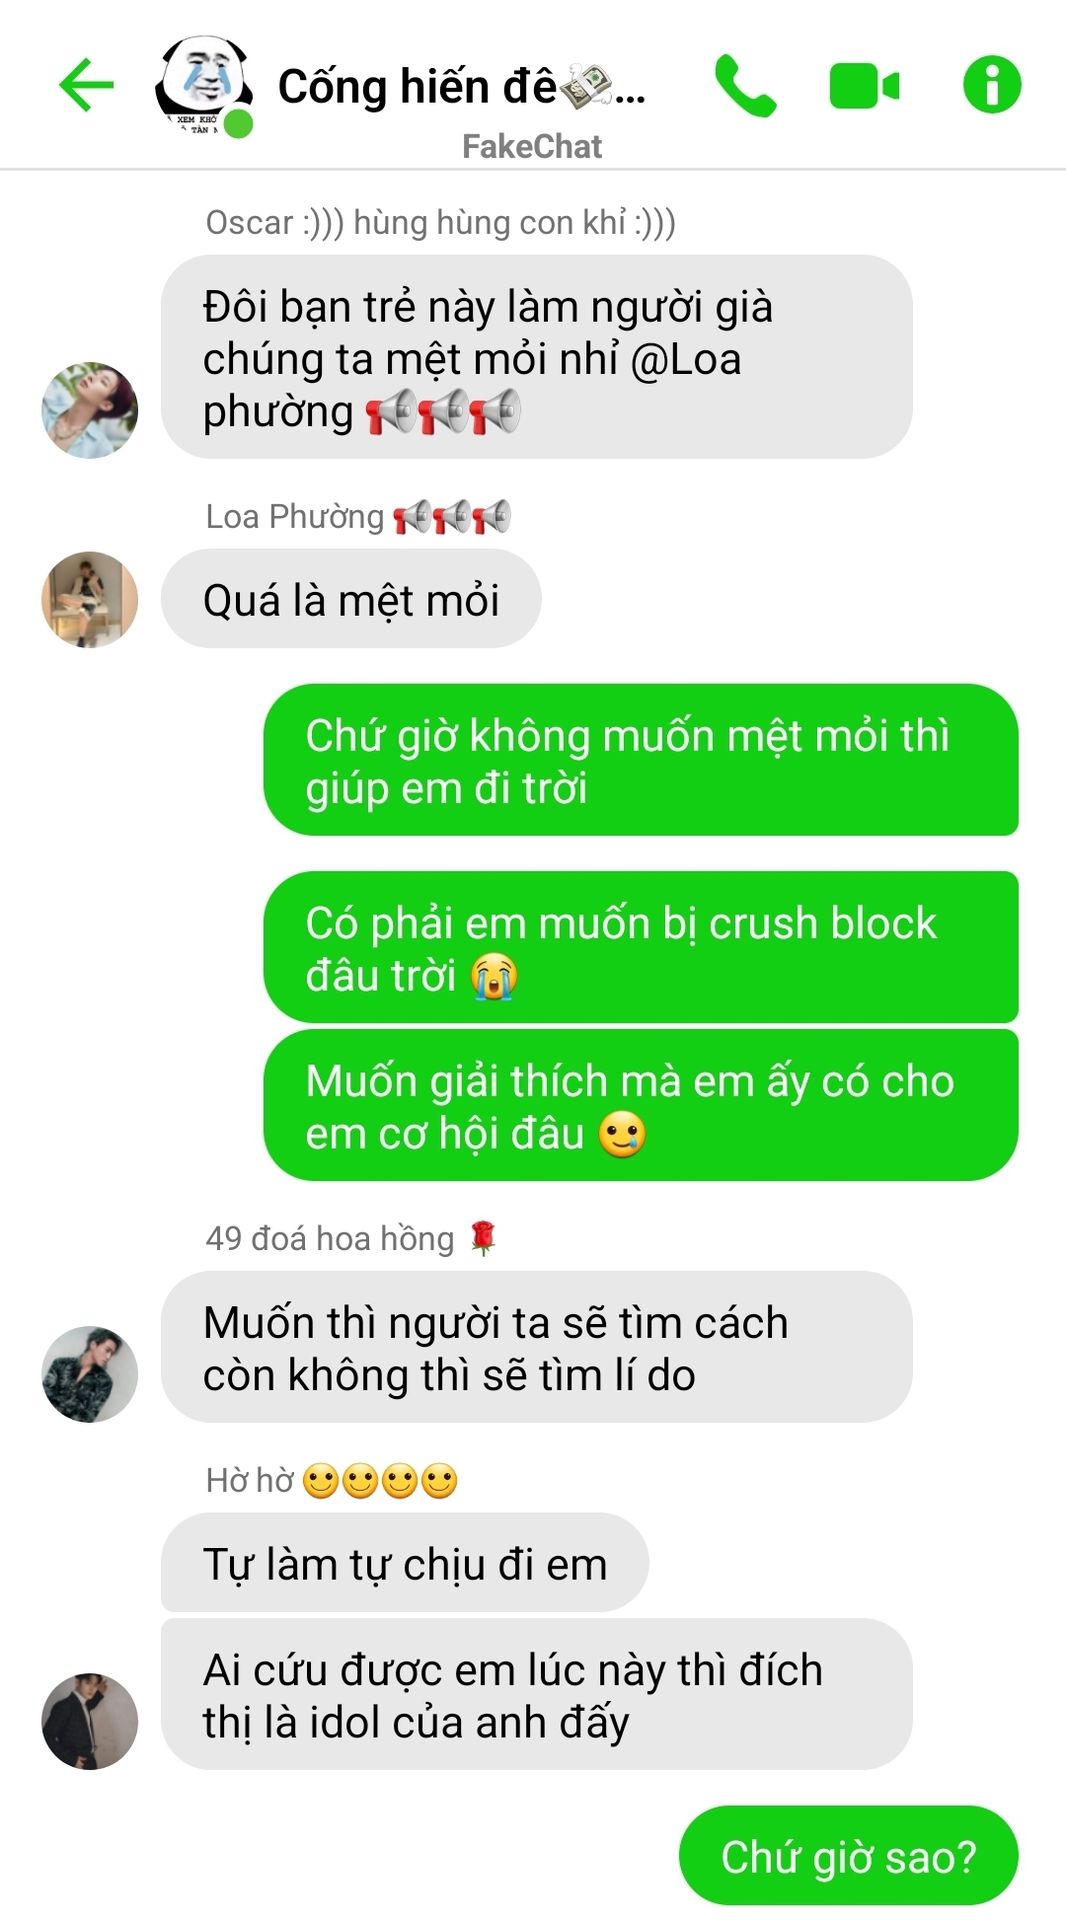Viewport: 1066px width, 1920px height.
Task: Select message Muốn thì người ta sẽ tìm cách
Action: coord(537,1347)
